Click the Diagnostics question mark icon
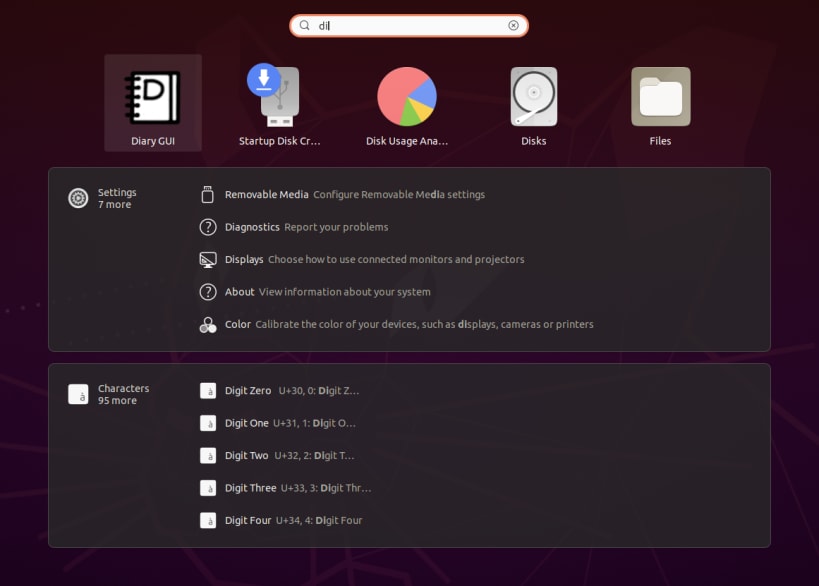 [208, 227]
